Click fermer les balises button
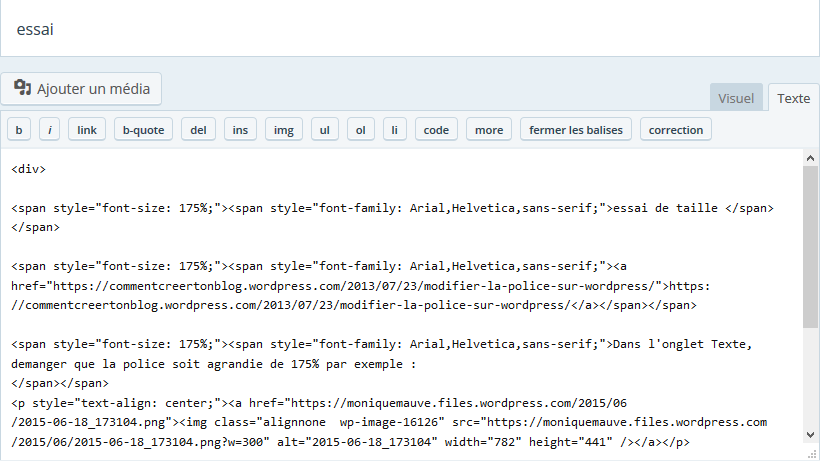 [x=575, y=130]
